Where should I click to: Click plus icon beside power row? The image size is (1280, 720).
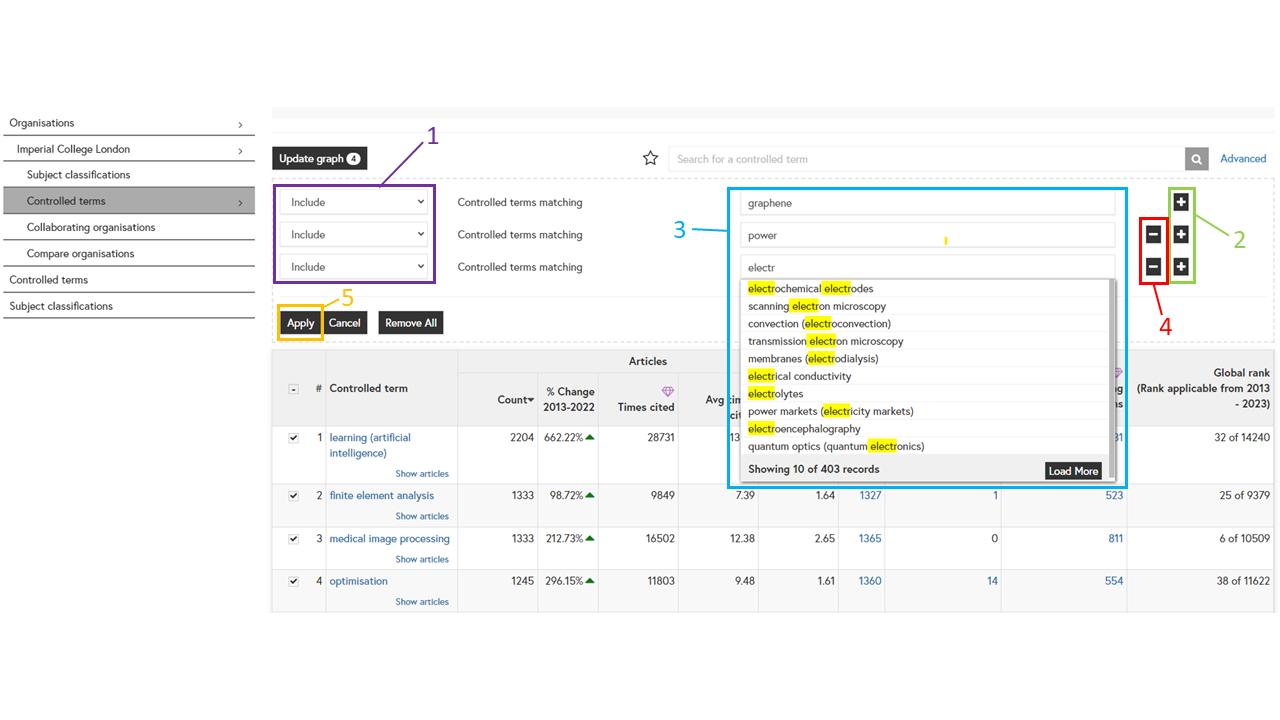click(x=1181, y=235)
